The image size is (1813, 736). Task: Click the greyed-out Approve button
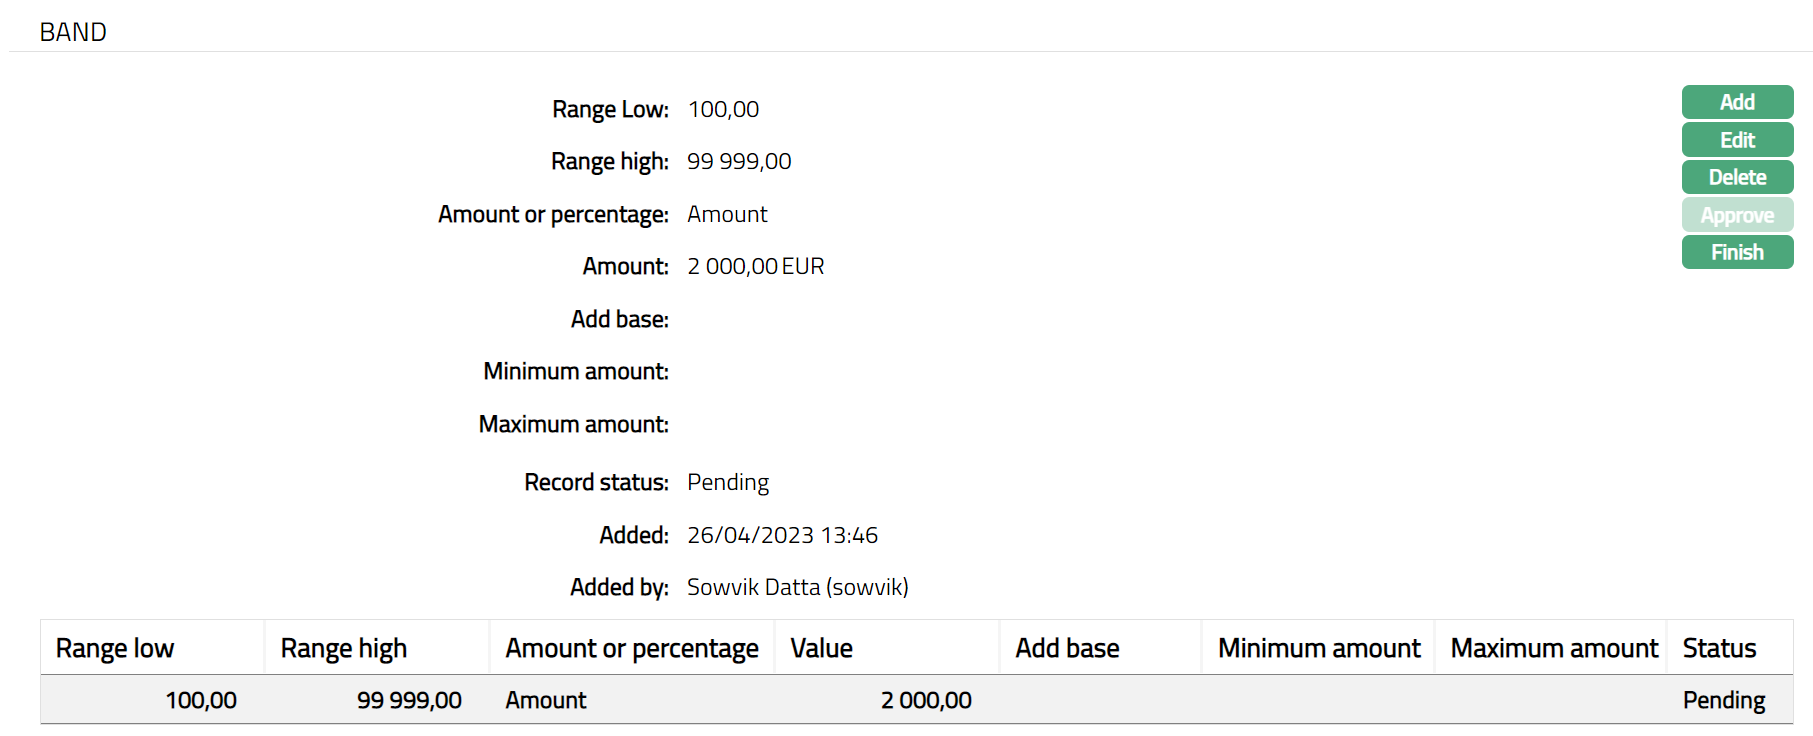tap(1736, 215)
